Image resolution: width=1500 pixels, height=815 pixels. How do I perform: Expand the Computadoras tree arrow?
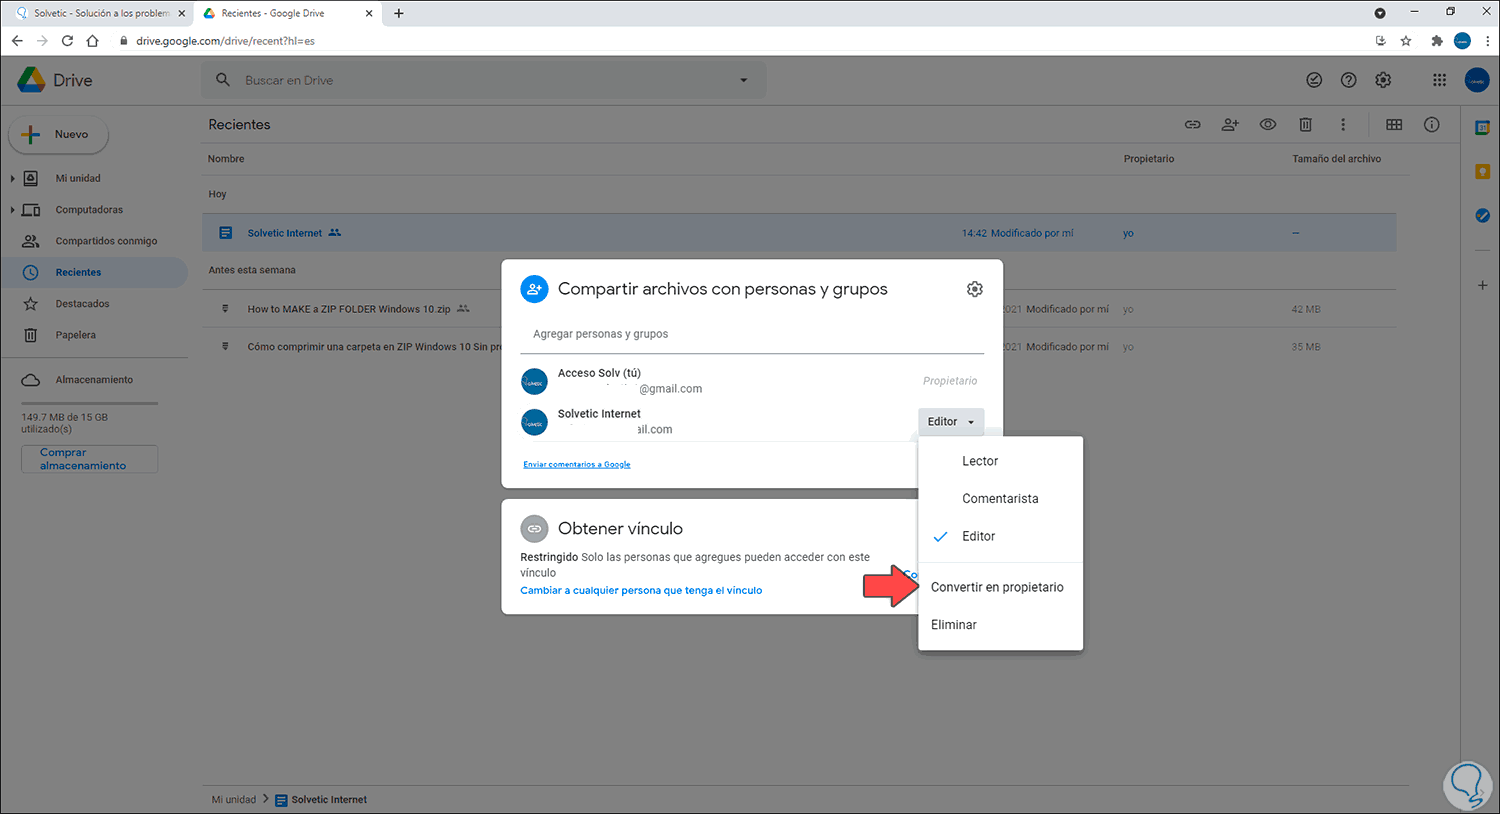point(12,210)
